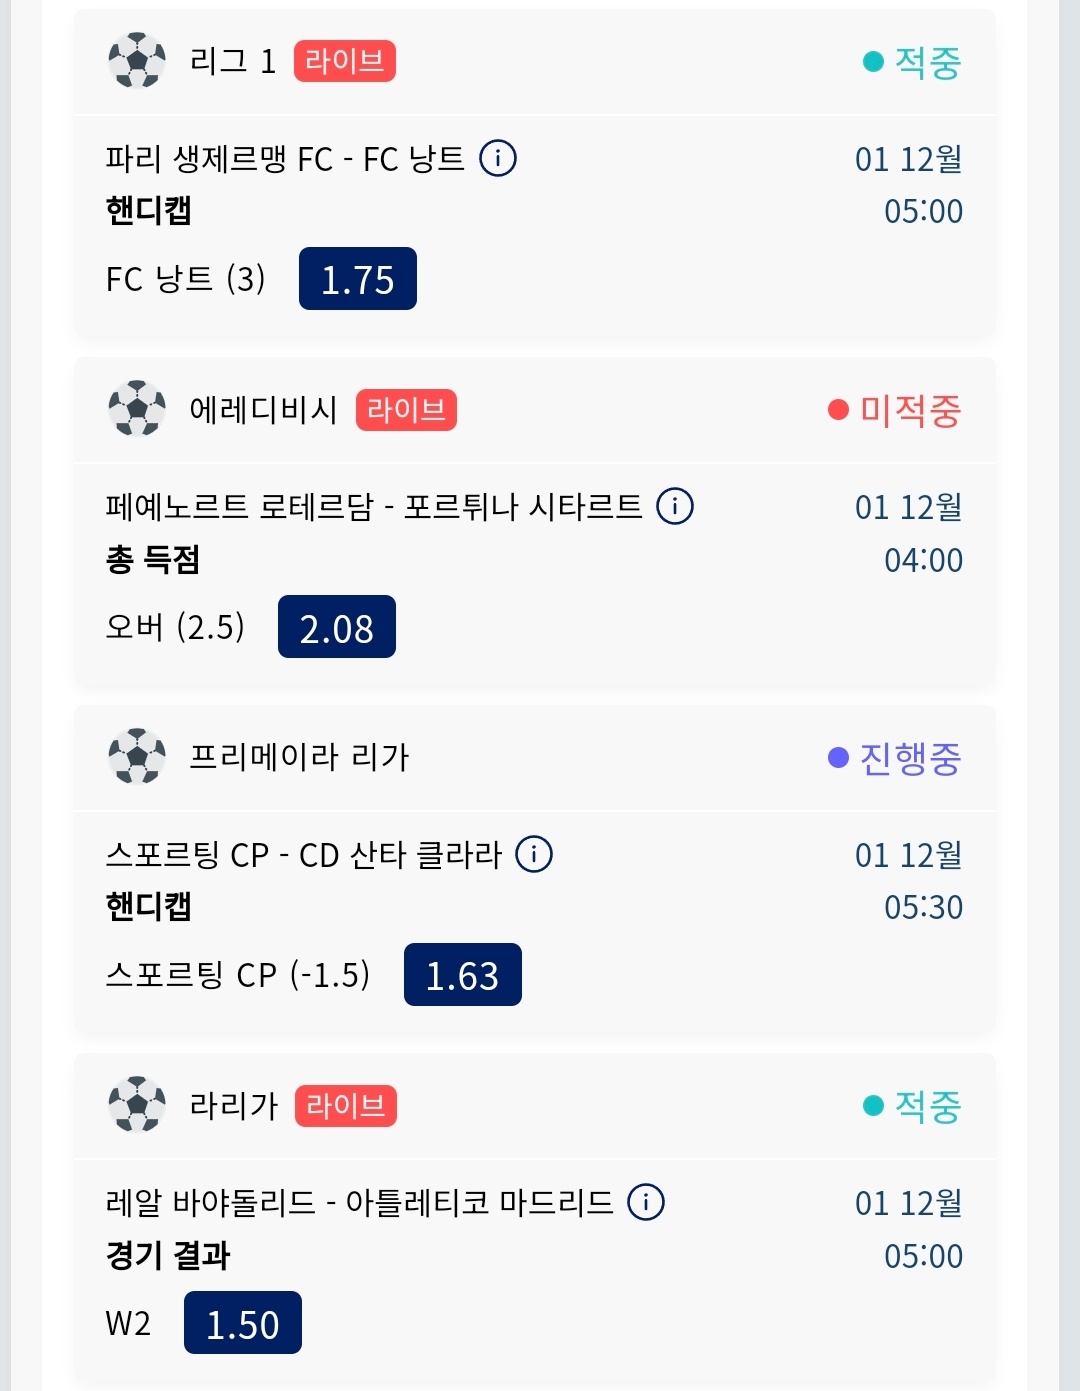
Task: Click the 라이브 badge next to 에레디비시
Action: coord(406,409)
